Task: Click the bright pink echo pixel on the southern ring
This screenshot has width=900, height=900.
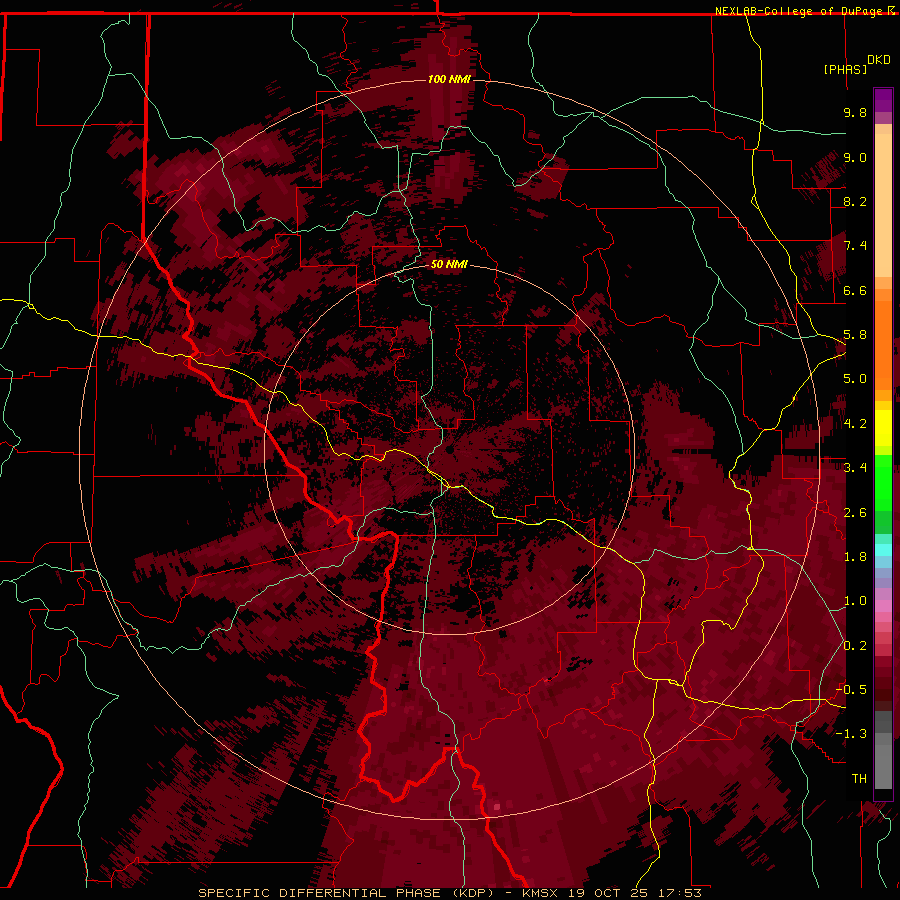Action: 496,806
